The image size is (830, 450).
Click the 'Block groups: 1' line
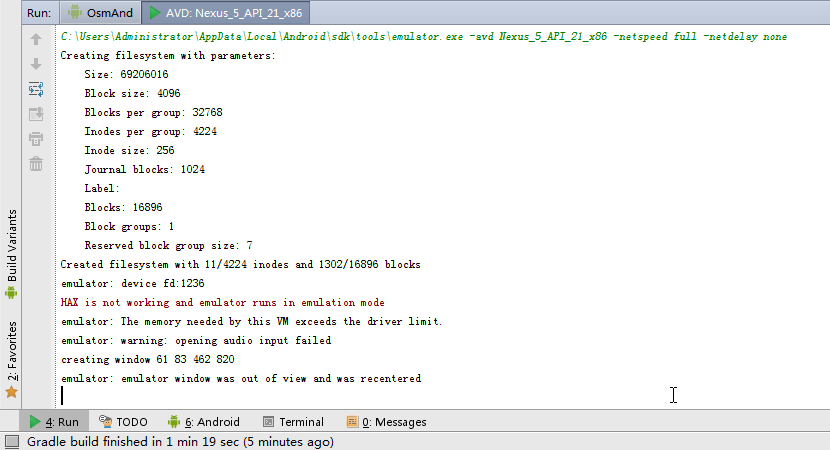[x=129, y=227]
